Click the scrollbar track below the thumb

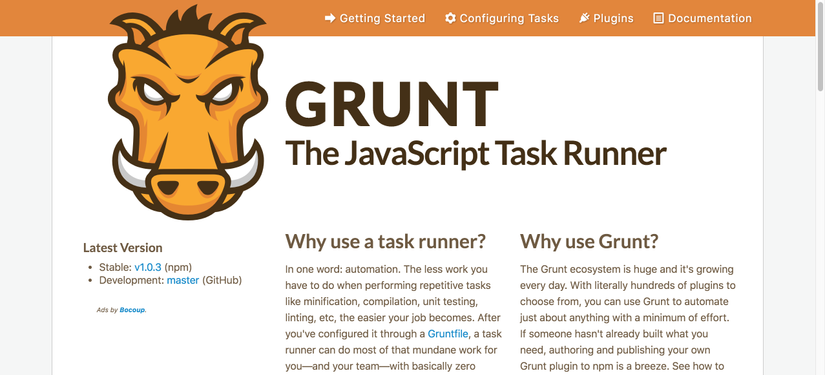click(x=820, y=237)
